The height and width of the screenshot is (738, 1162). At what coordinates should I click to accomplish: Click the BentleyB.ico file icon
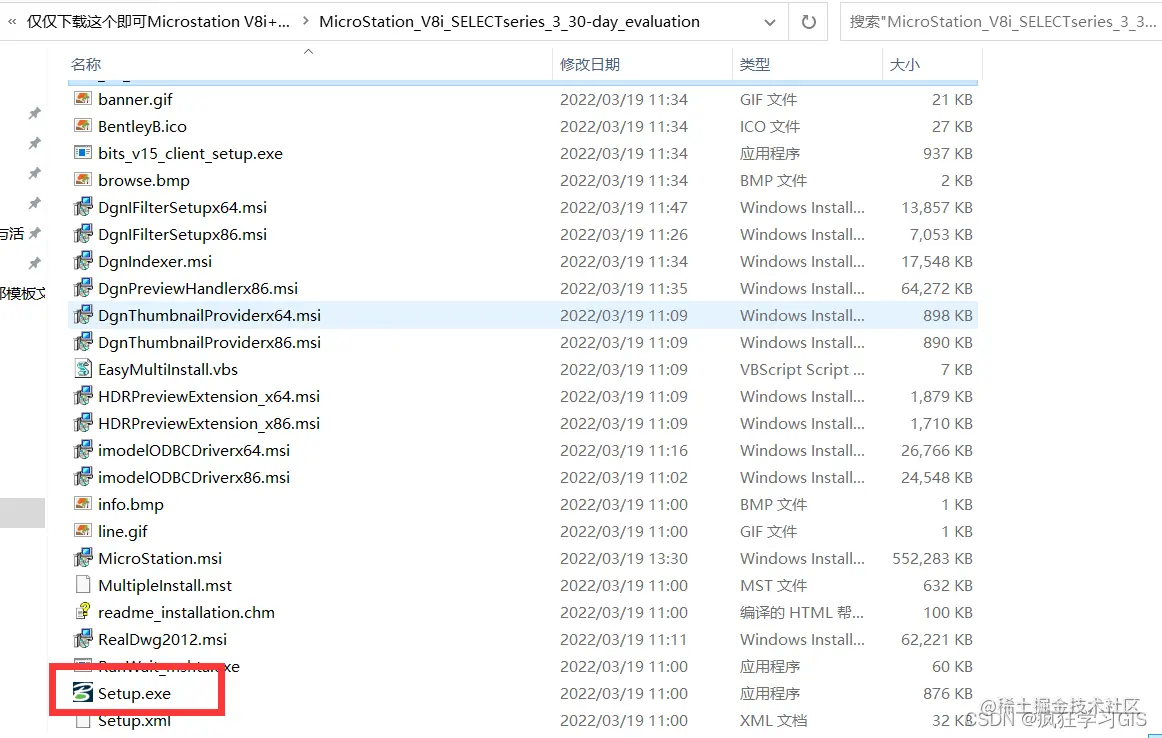coord(83,126)
